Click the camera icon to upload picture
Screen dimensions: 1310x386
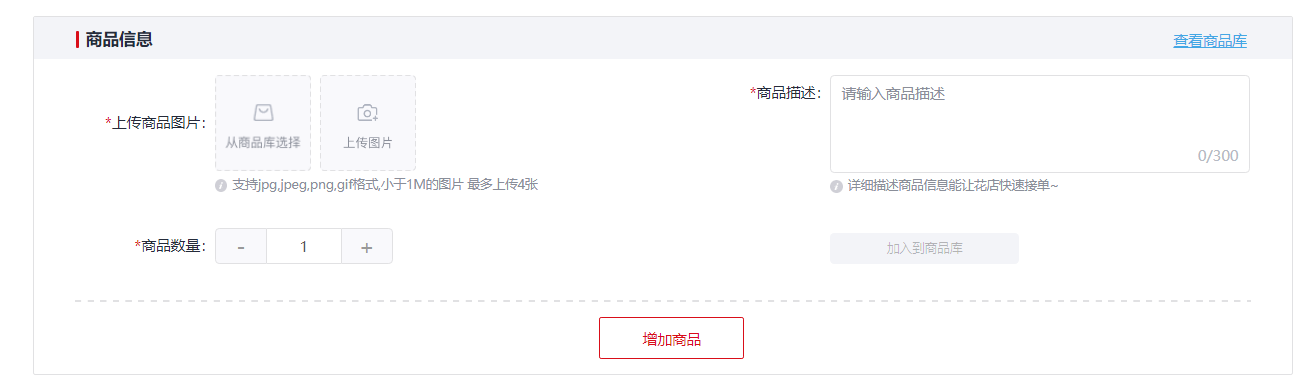point(367,113)
